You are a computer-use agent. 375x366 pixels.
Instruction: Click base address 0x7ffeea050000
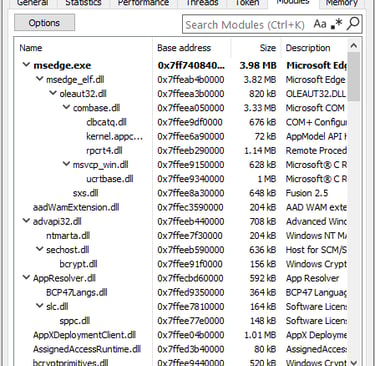click(x=191, y=108)
